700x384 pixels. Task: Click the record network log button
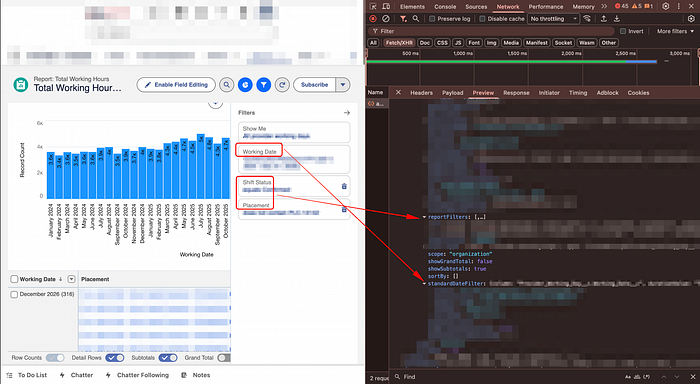point(373,19)
